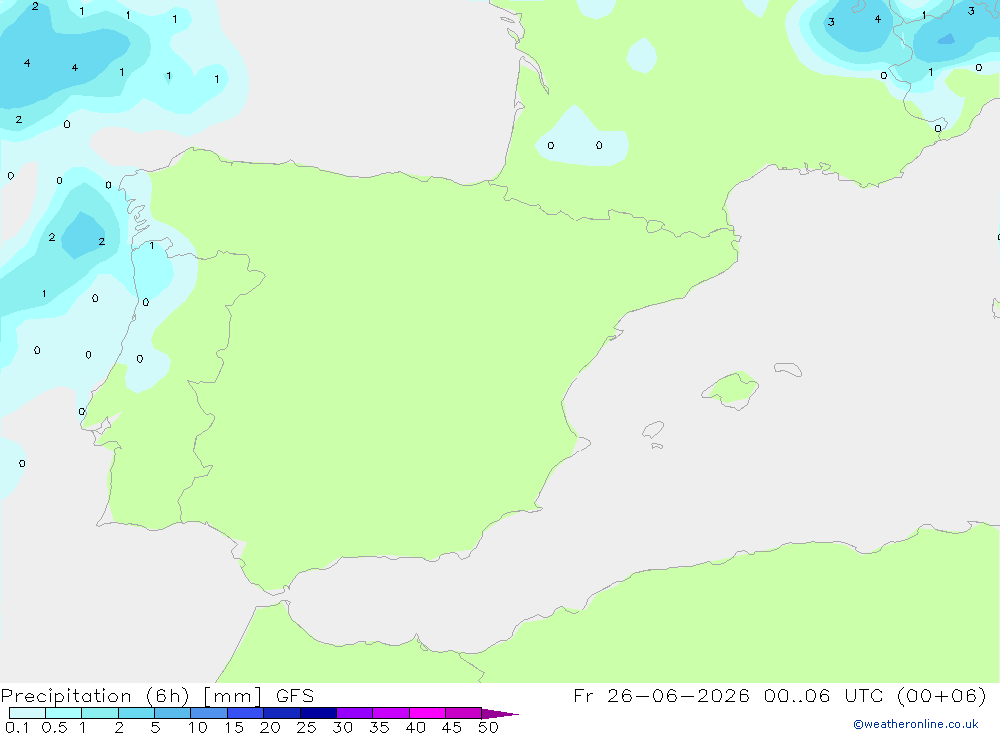The height and width of the screenshot is (733, 1000).
Task: Click the "00..06 UTC" time range text
Action: 823,695
